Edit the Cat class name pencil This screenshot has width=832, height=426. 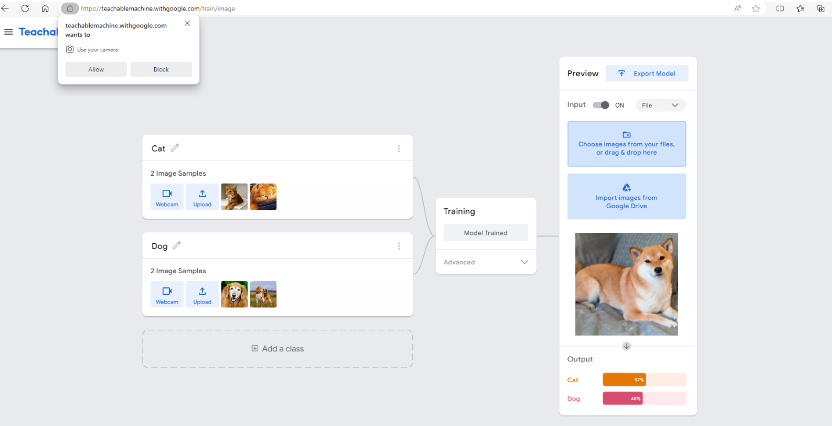click(x=175, y=148)
